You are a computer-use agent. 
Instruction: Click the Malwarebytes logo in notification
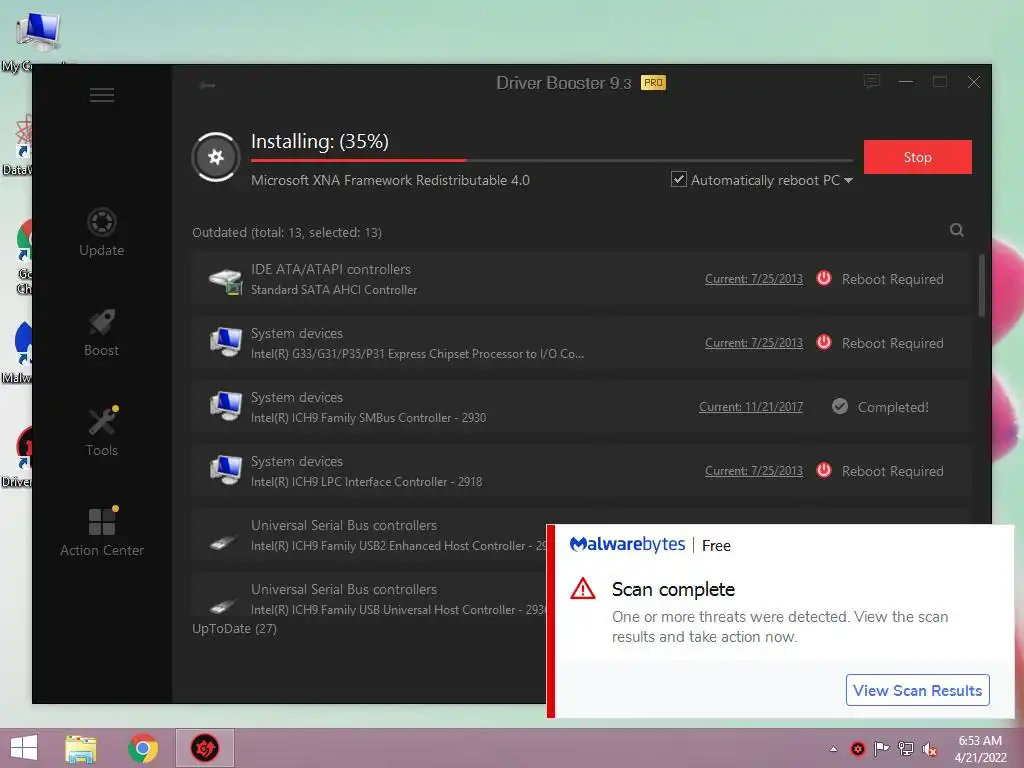tap(627, 544)
